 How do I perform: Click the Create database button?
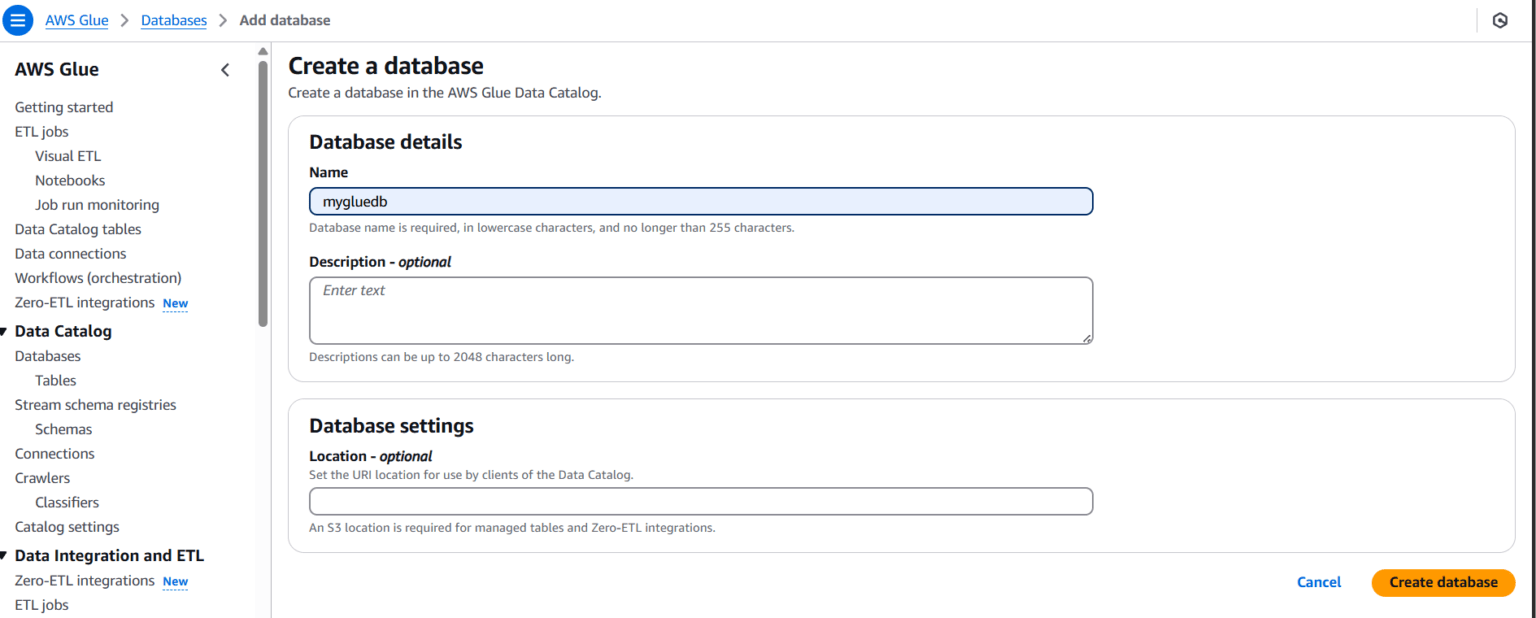click(1443, 582)
